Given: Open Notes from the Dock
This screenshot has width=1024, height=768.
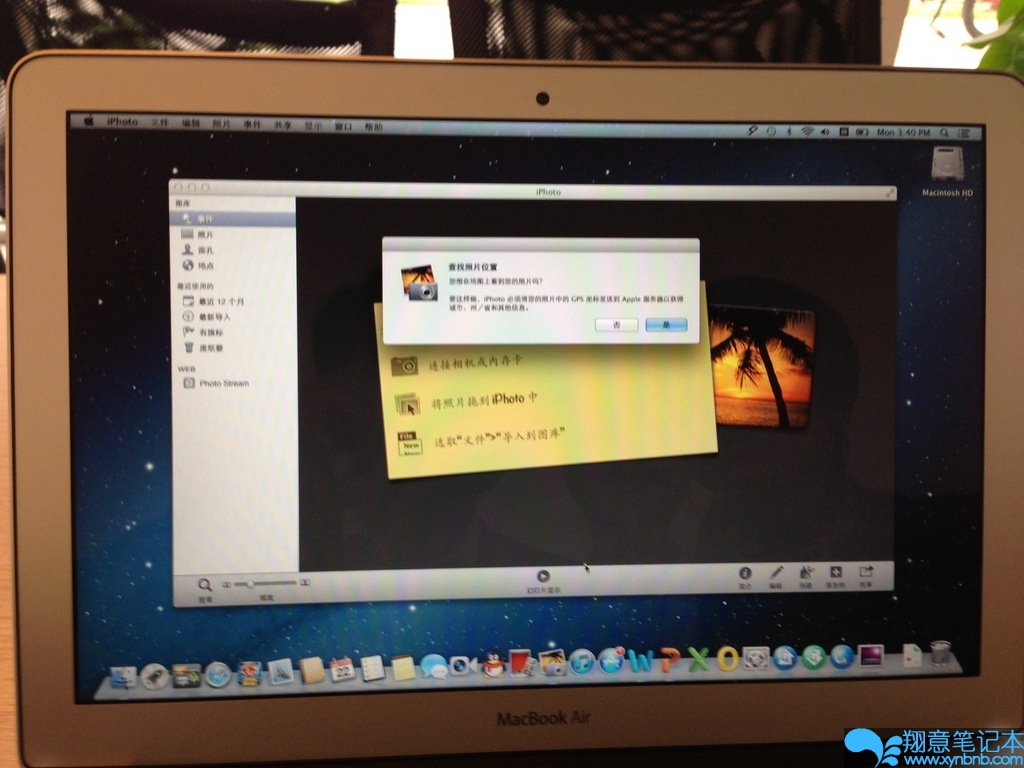Looking at the screenshot, I should [x=403, y=668].
